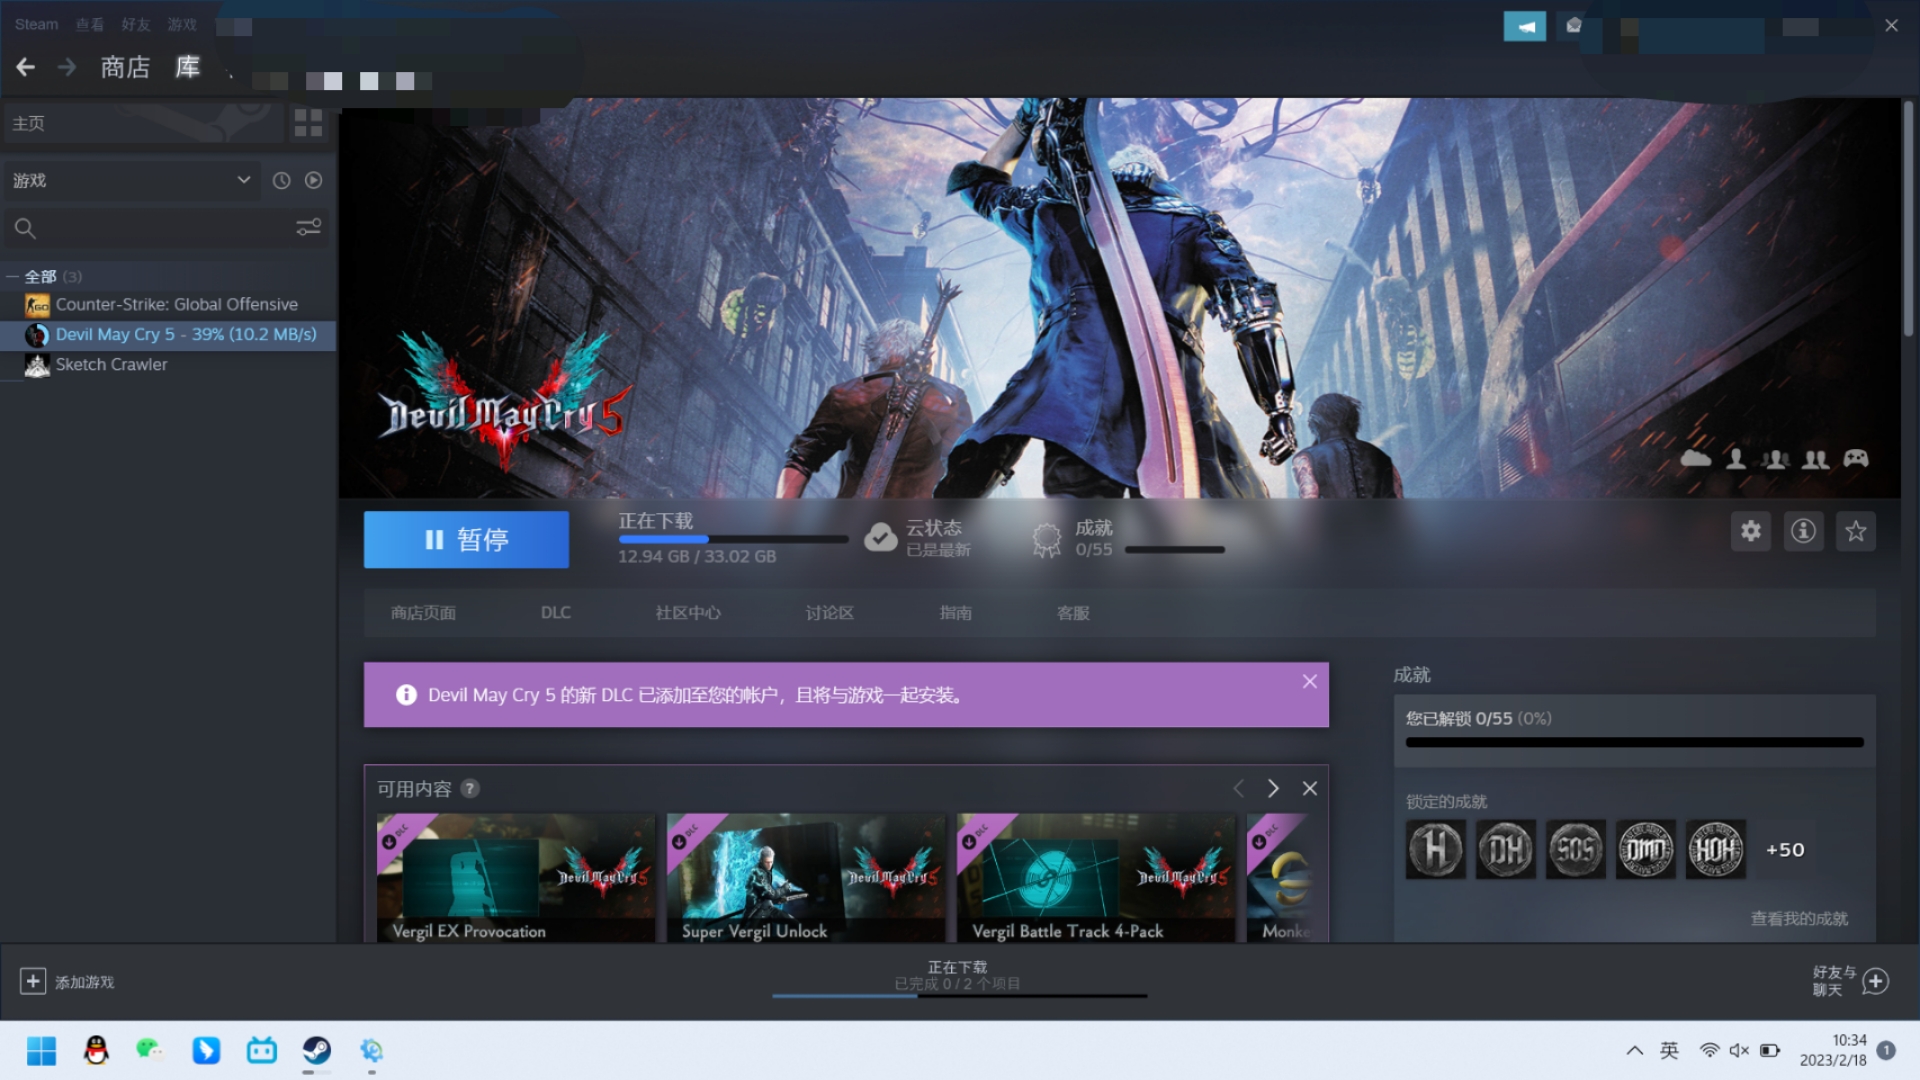Click 查看我的成就 link
Screen dimensions: 1920x1080
tap(1798, 918)
